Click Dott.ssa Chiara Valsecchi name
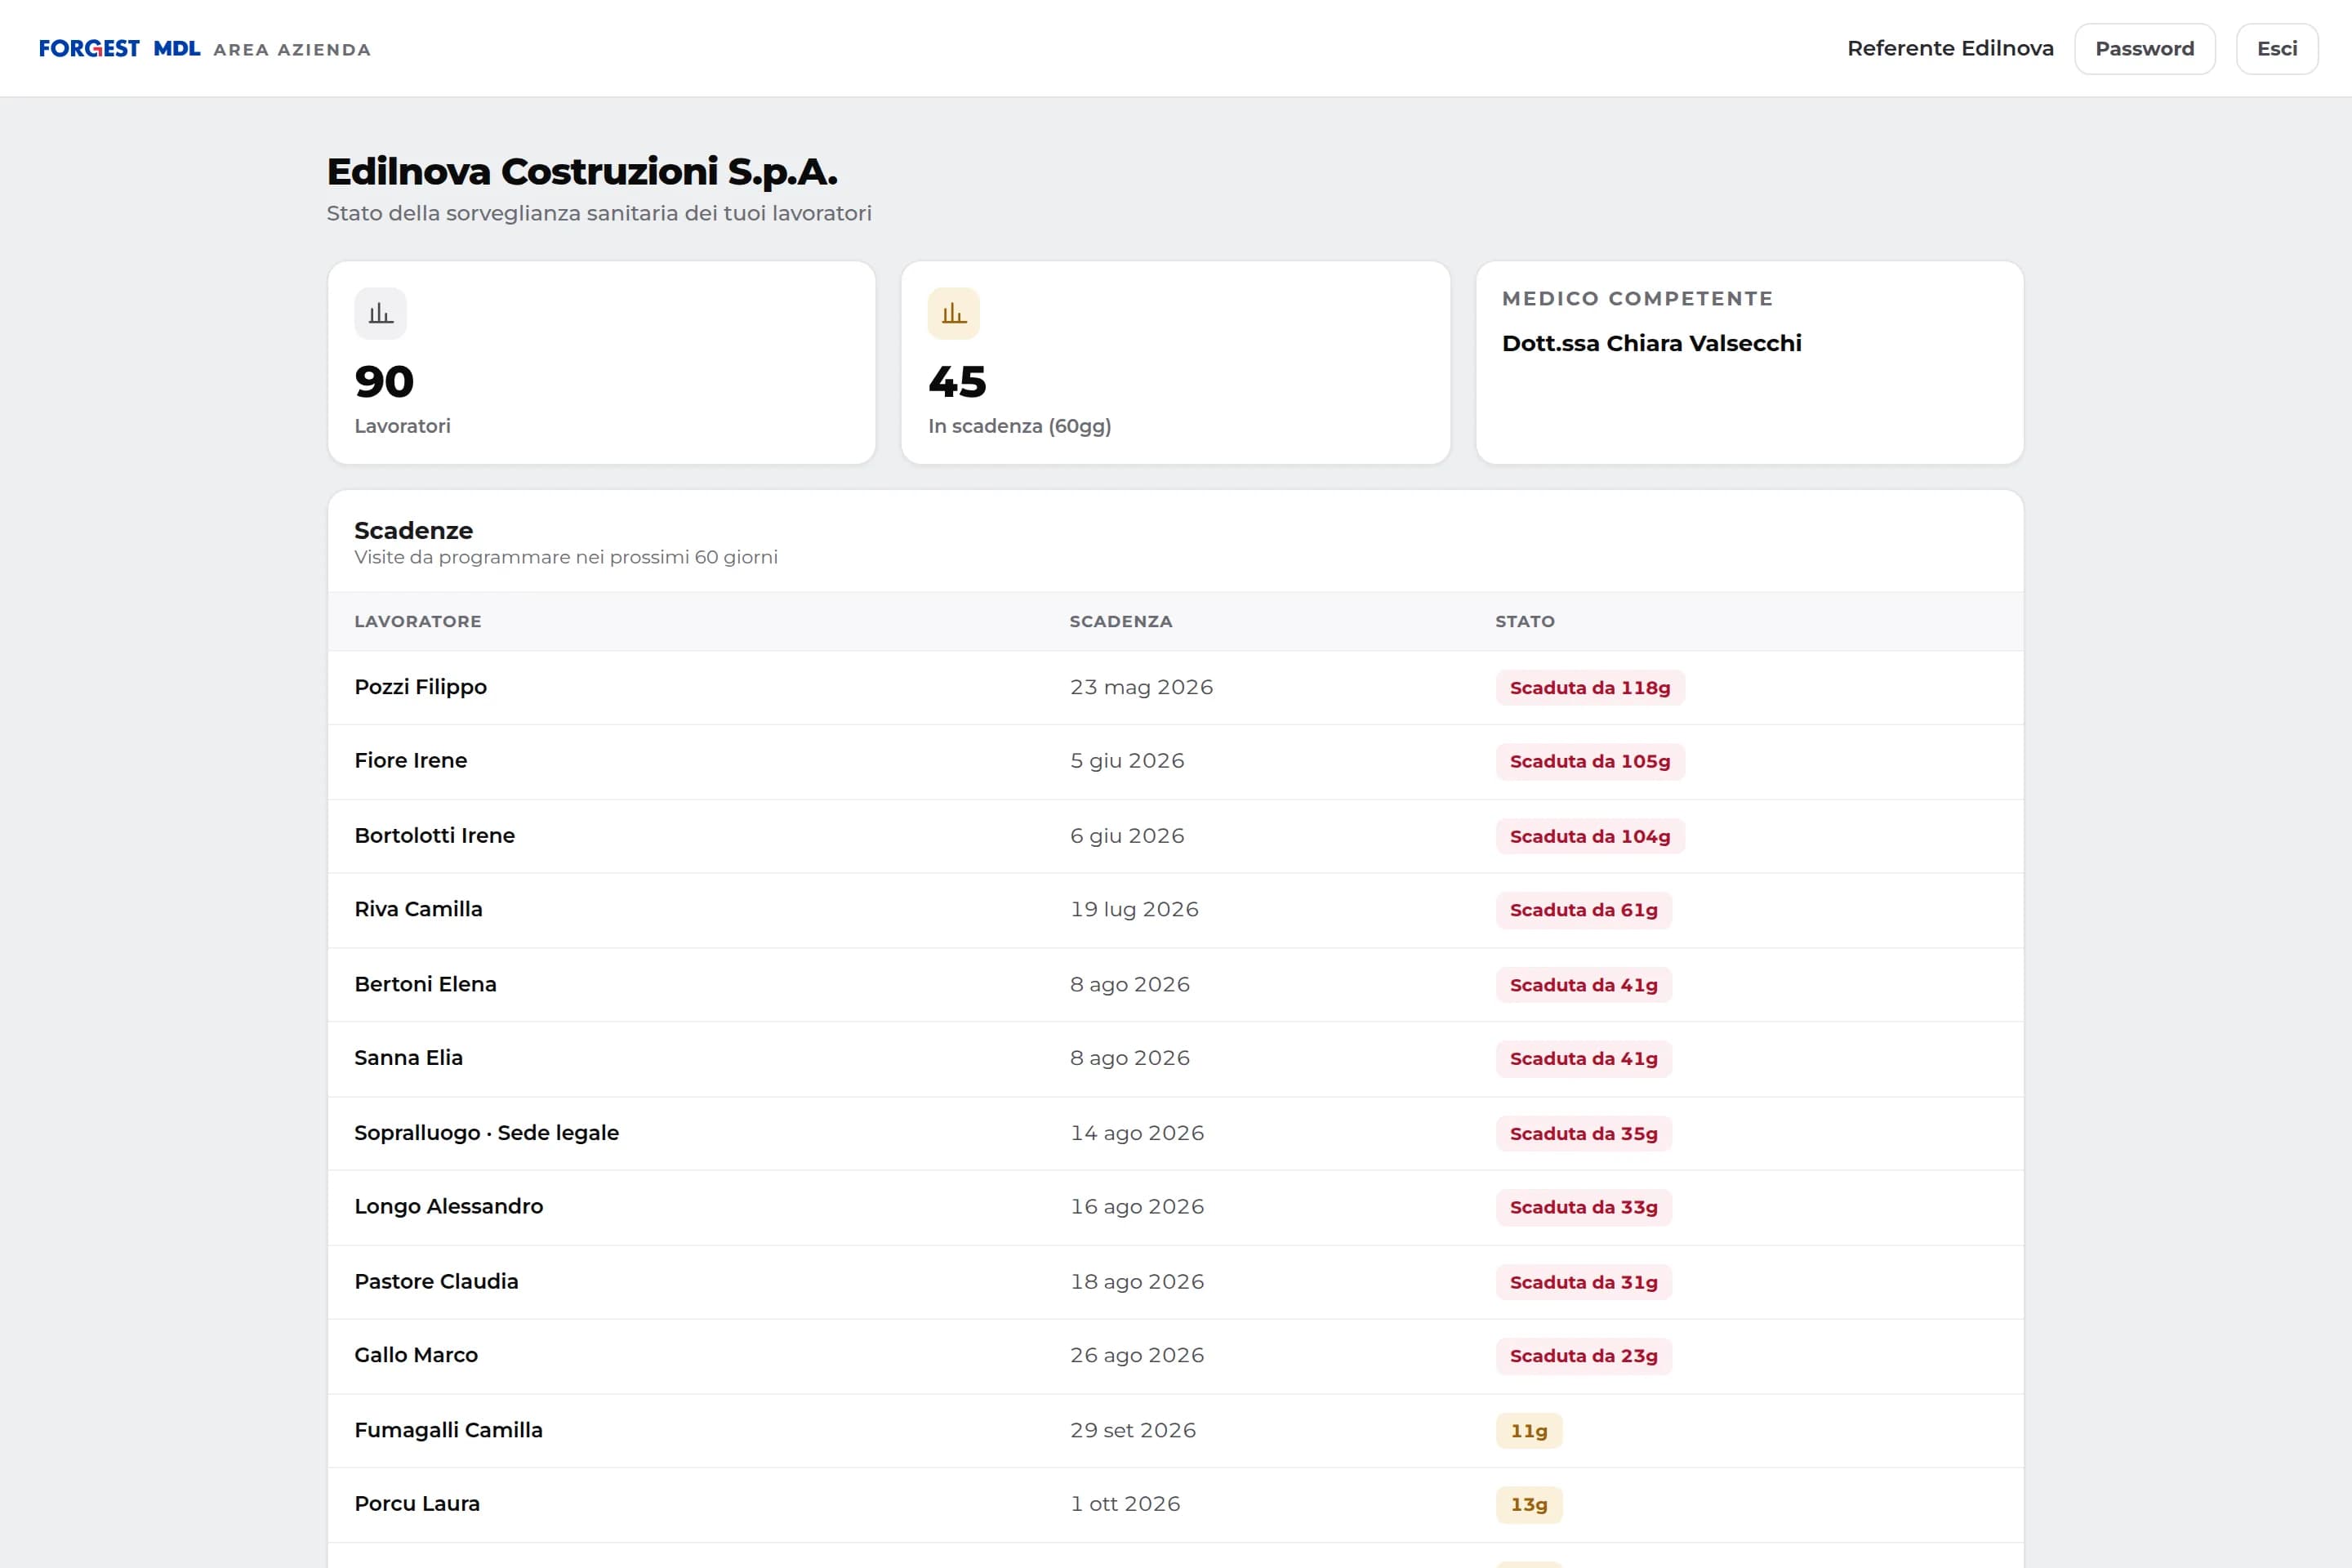This screenshot has width=2352, height=1568. tap(1652, 343)
